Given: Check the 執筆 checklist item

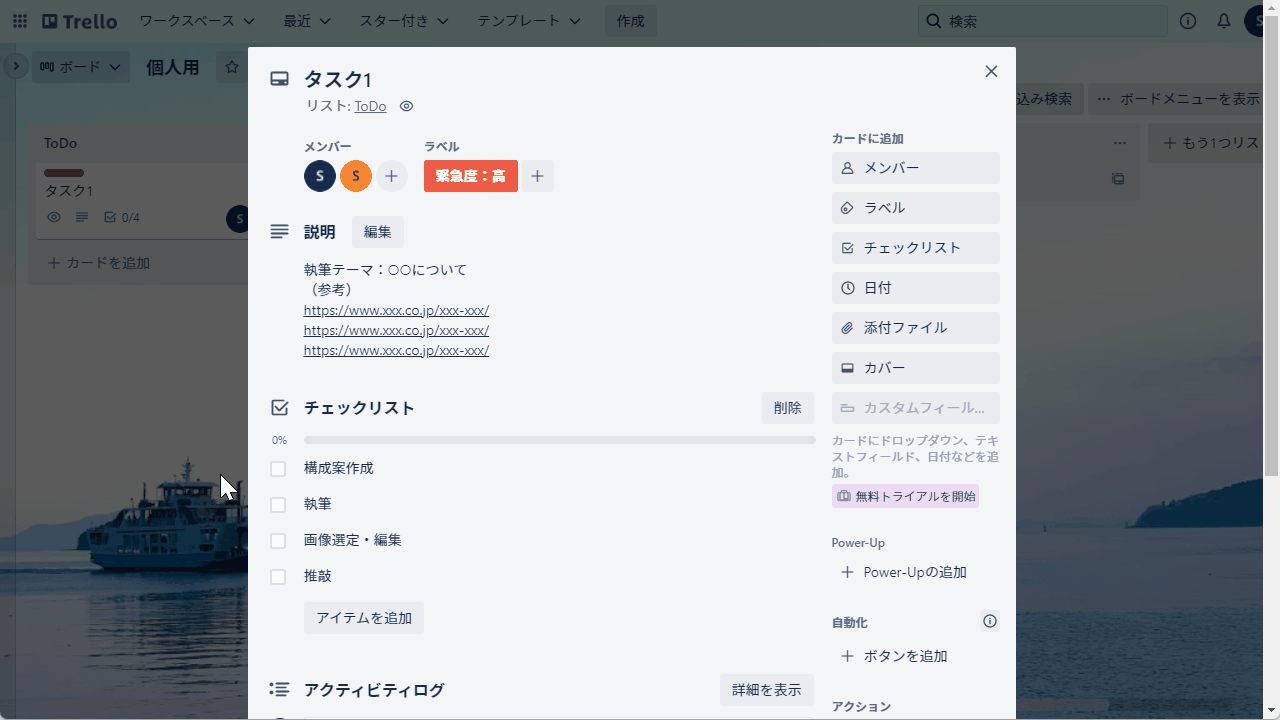Looking at the screenshot, I should point(278,505).
